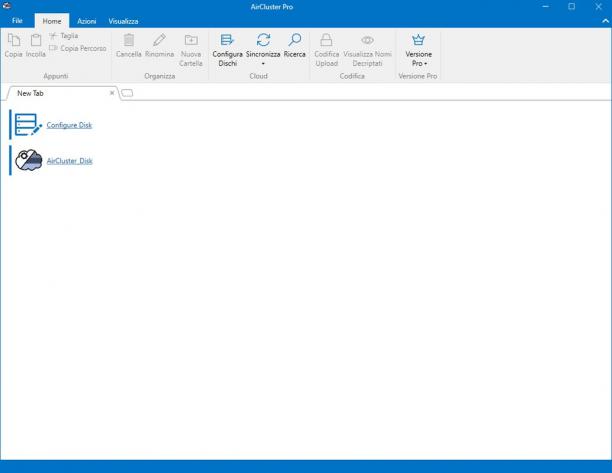Viewport: 612px width, 473px height.
Task: Open the Ricerca magnifier tool
Action: [x=294, y=46]
